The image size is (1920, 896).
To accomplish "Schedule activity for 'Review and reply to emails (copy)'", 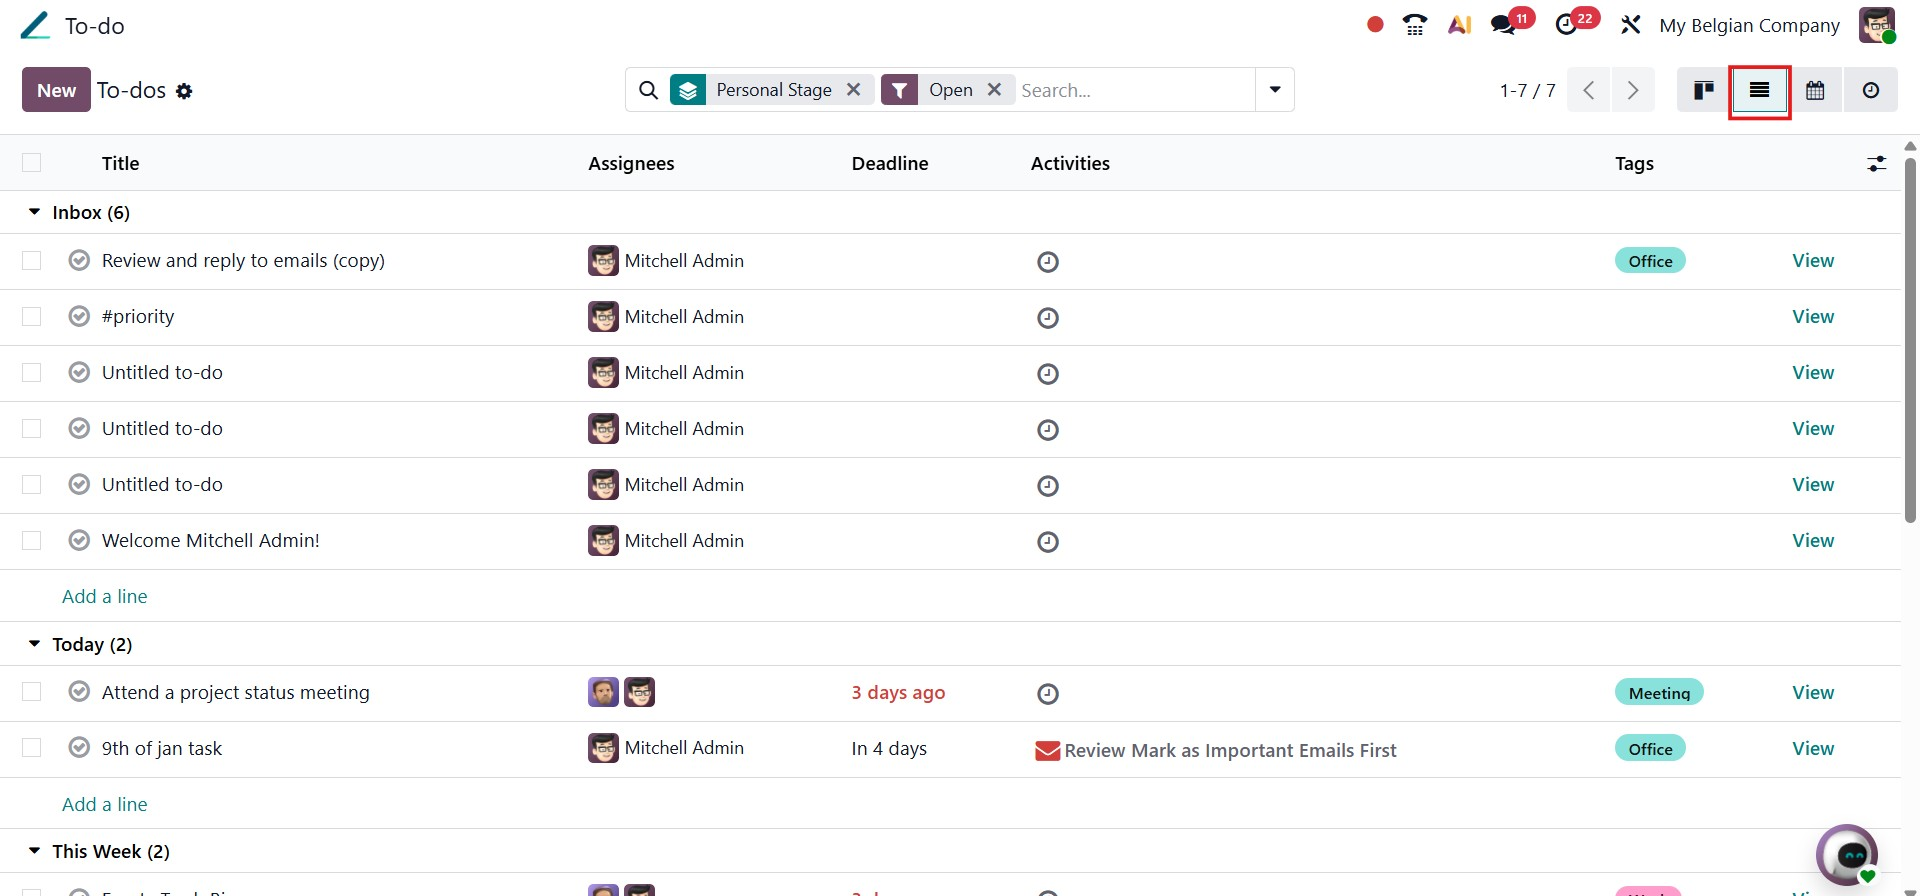I will point(1048,262).
